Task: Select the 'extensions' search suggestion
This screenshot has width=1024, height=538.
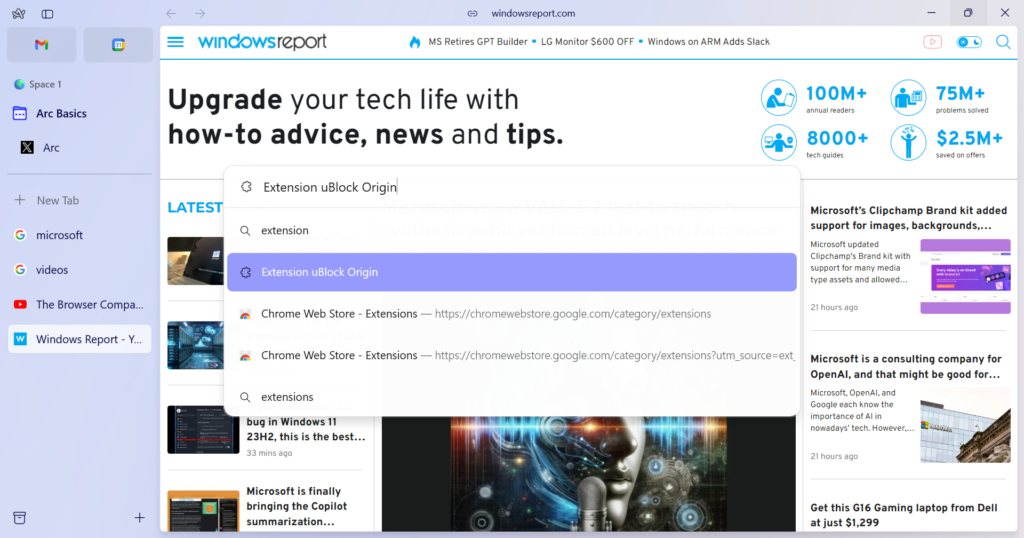Action: [511, 397]
